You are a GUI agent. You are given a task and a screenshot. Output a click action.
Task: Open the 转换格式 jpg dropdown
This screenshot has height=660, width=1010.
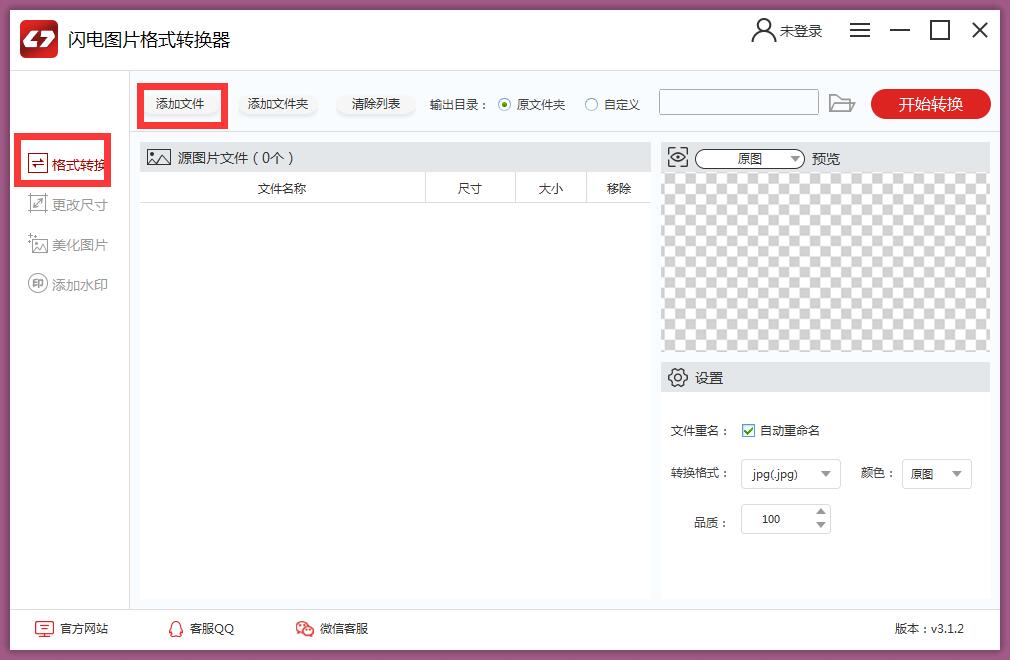pyautogui.click(x=790, y=474)
